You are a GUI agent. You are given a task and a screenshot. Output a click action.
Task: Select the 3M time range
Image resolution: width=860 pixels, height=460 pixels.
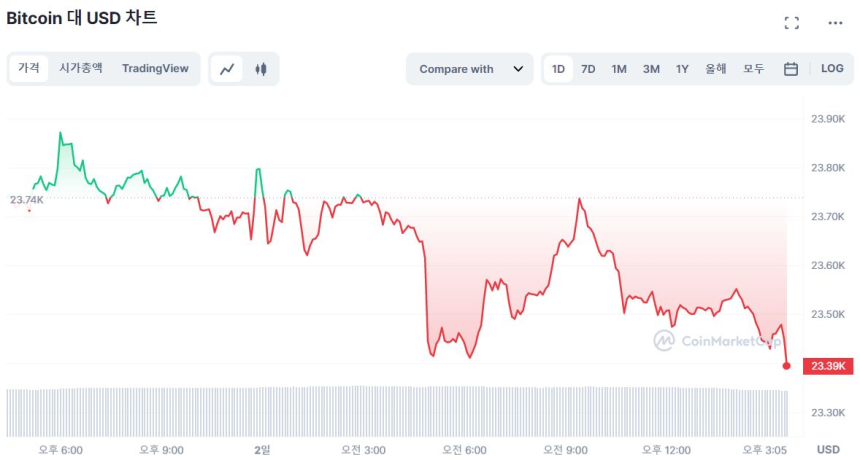651,69
